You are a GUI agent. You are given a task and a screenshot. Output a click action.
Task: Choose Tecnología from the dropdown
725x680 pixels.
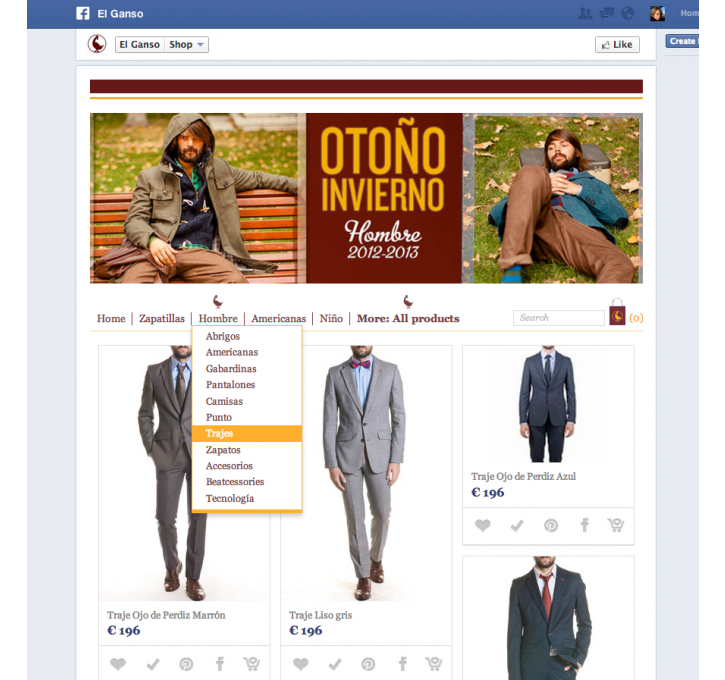pyautogui.click(x=247, y=498)
